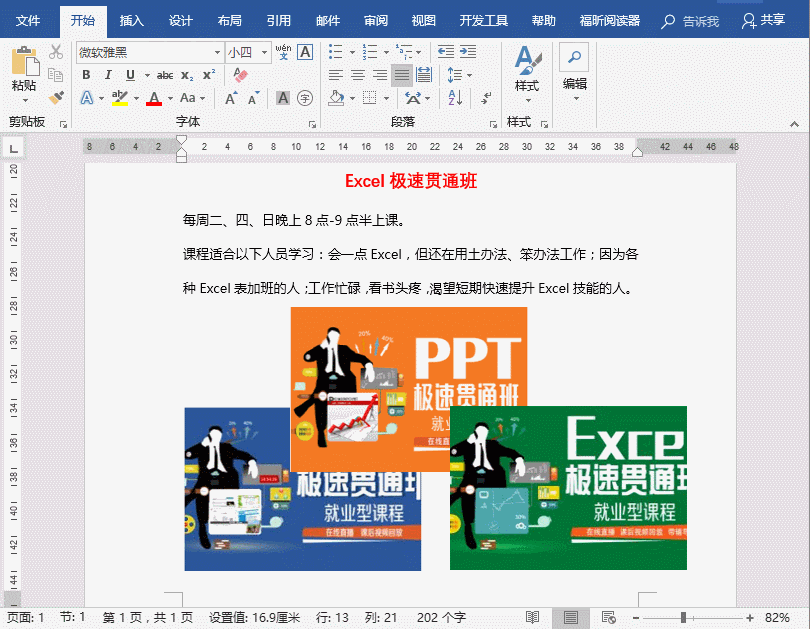This screenshot has height=629, width=810.
Task: Click the Enclose Characters 字 icon
Action: [x=305, y=98]
